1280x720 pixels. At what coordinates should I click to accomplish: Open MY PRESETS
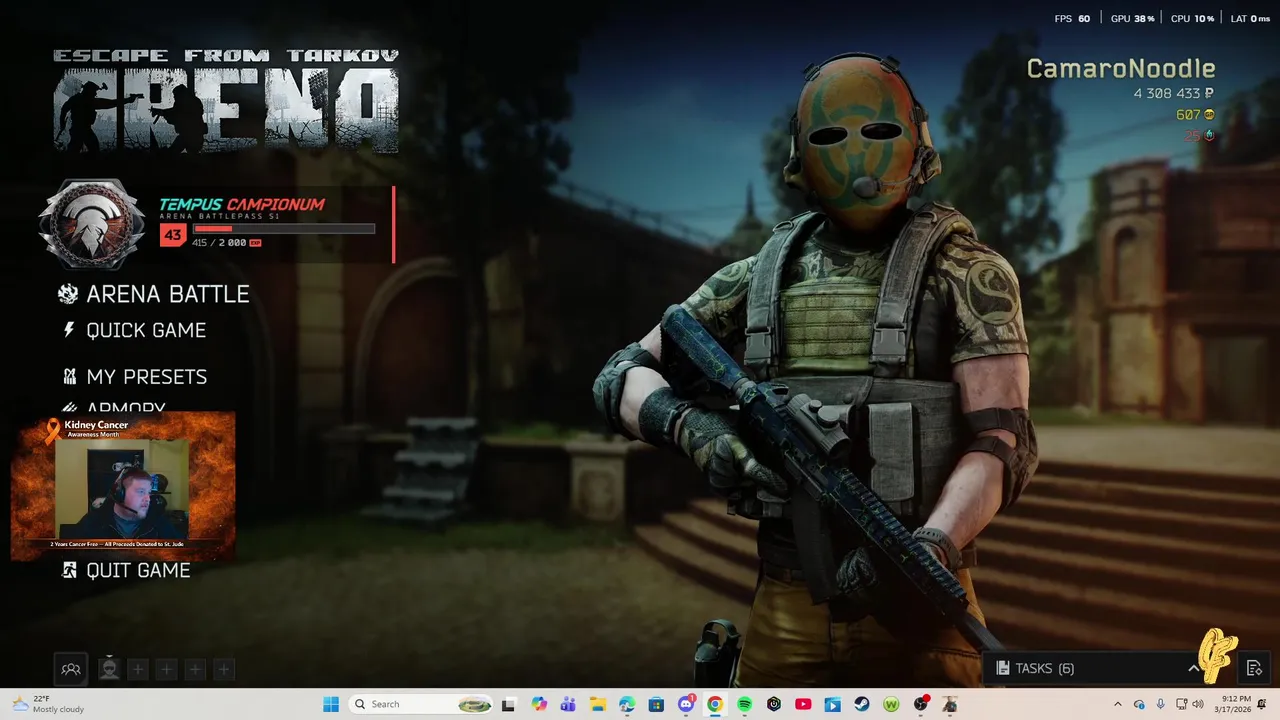(147, 377)
